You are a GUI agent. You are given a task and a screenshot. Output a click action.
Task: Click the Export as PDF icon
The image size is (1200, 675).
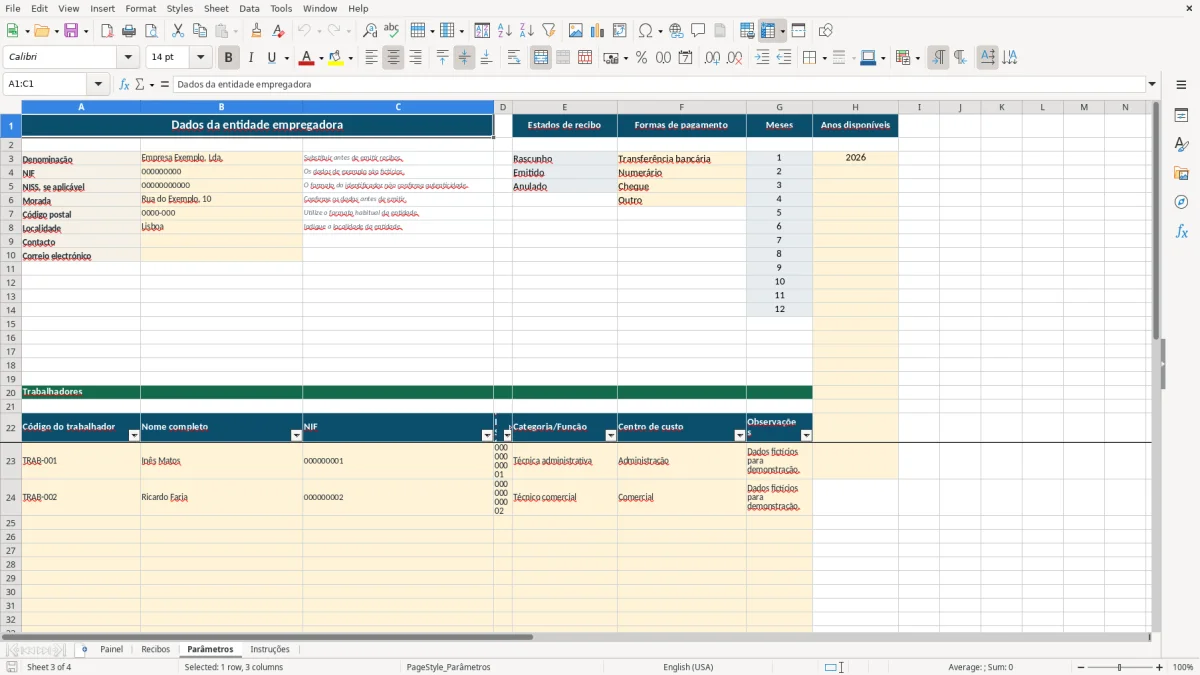click(x=107, y=31)
